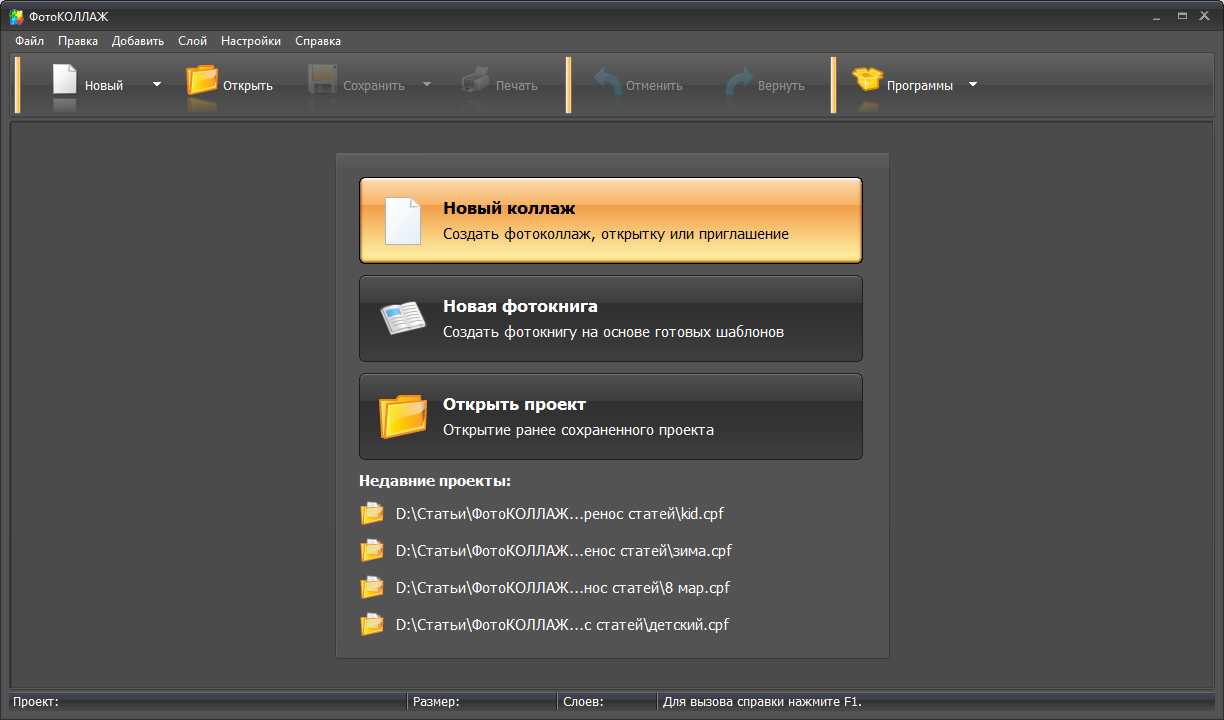Open the Справка menu
The height and width of the screenshot is (720, 1224).
click(x=318, y=41)
